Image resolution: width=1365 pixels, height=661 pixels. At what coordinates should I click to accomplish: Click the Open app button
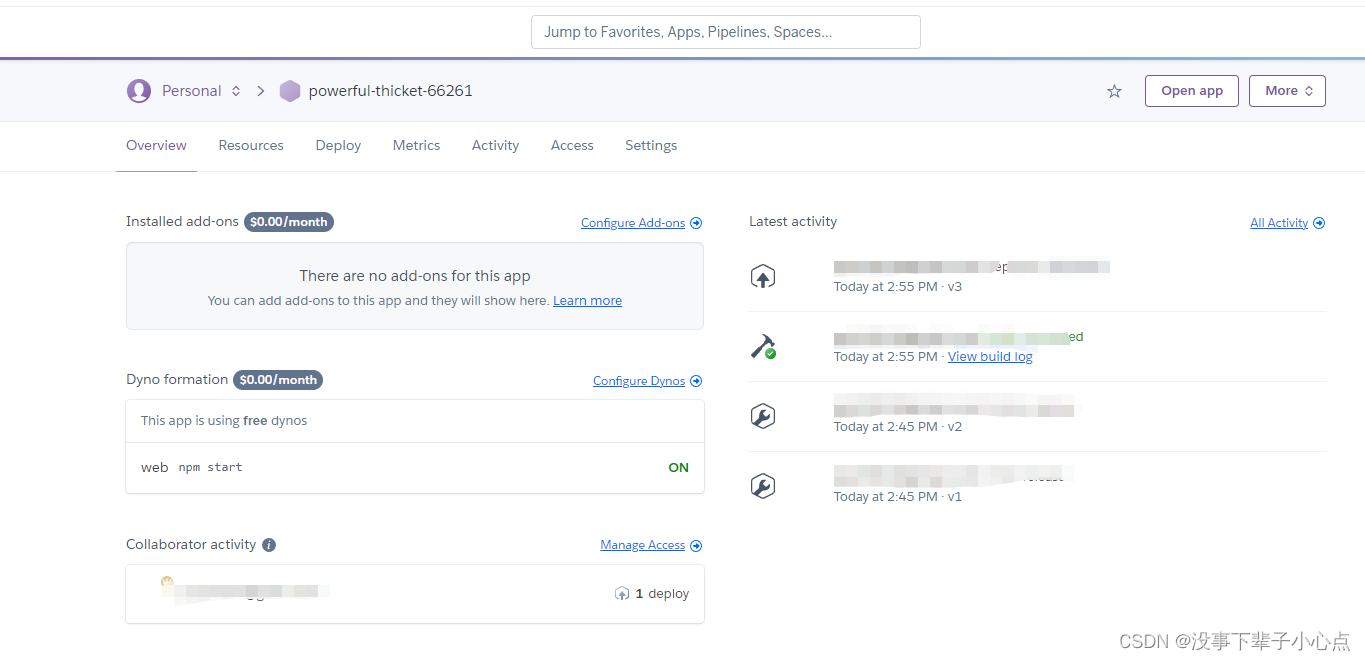[1191, 91]
